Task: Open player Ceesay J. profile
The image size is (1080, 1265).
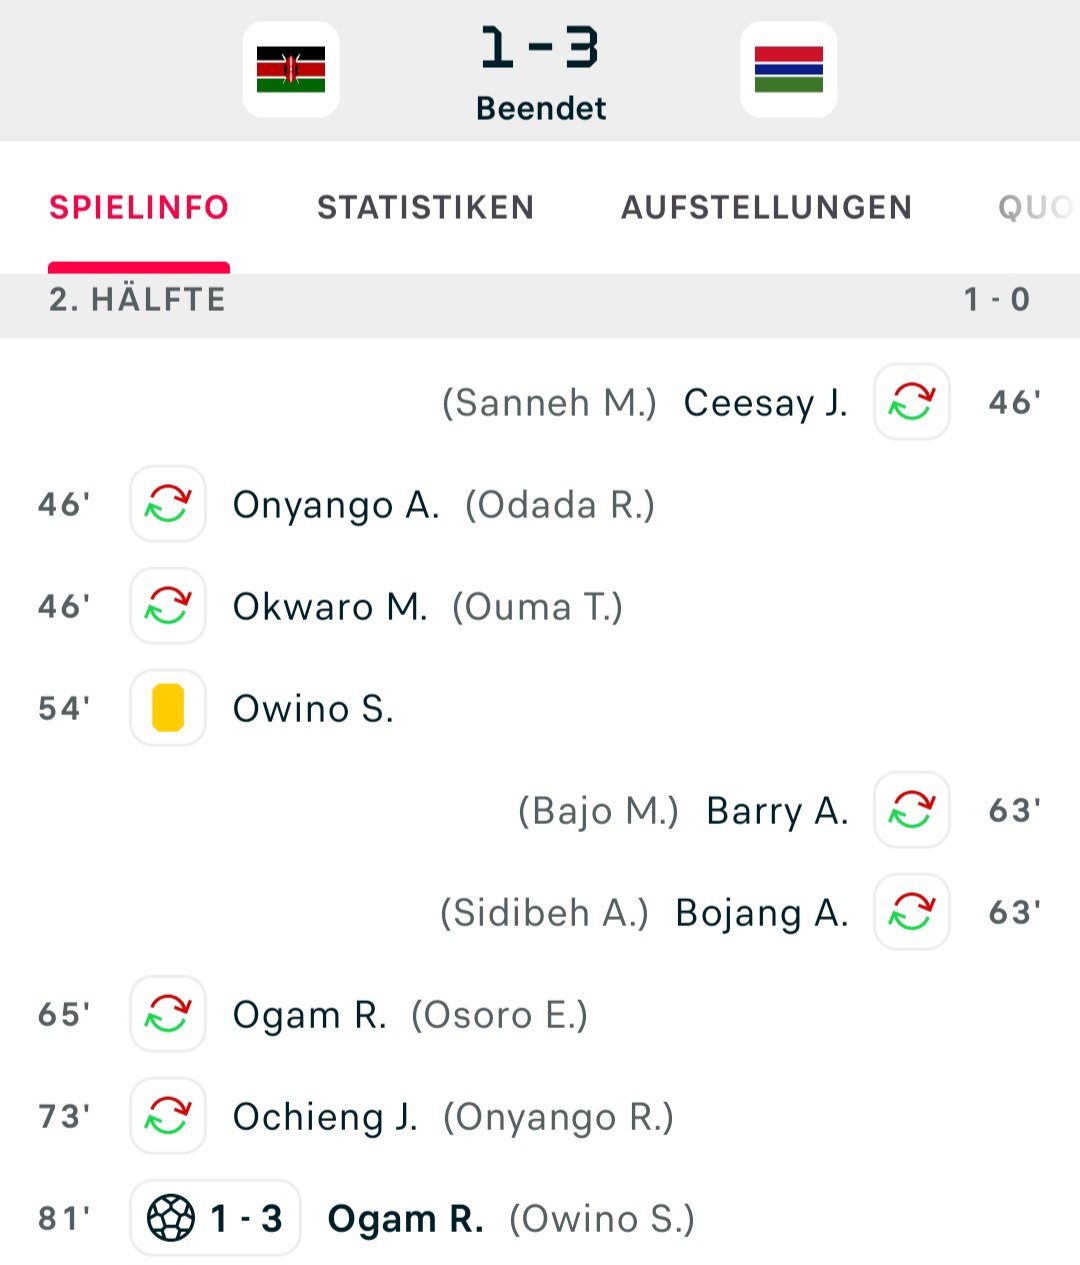Action: (x=766, y=403)
